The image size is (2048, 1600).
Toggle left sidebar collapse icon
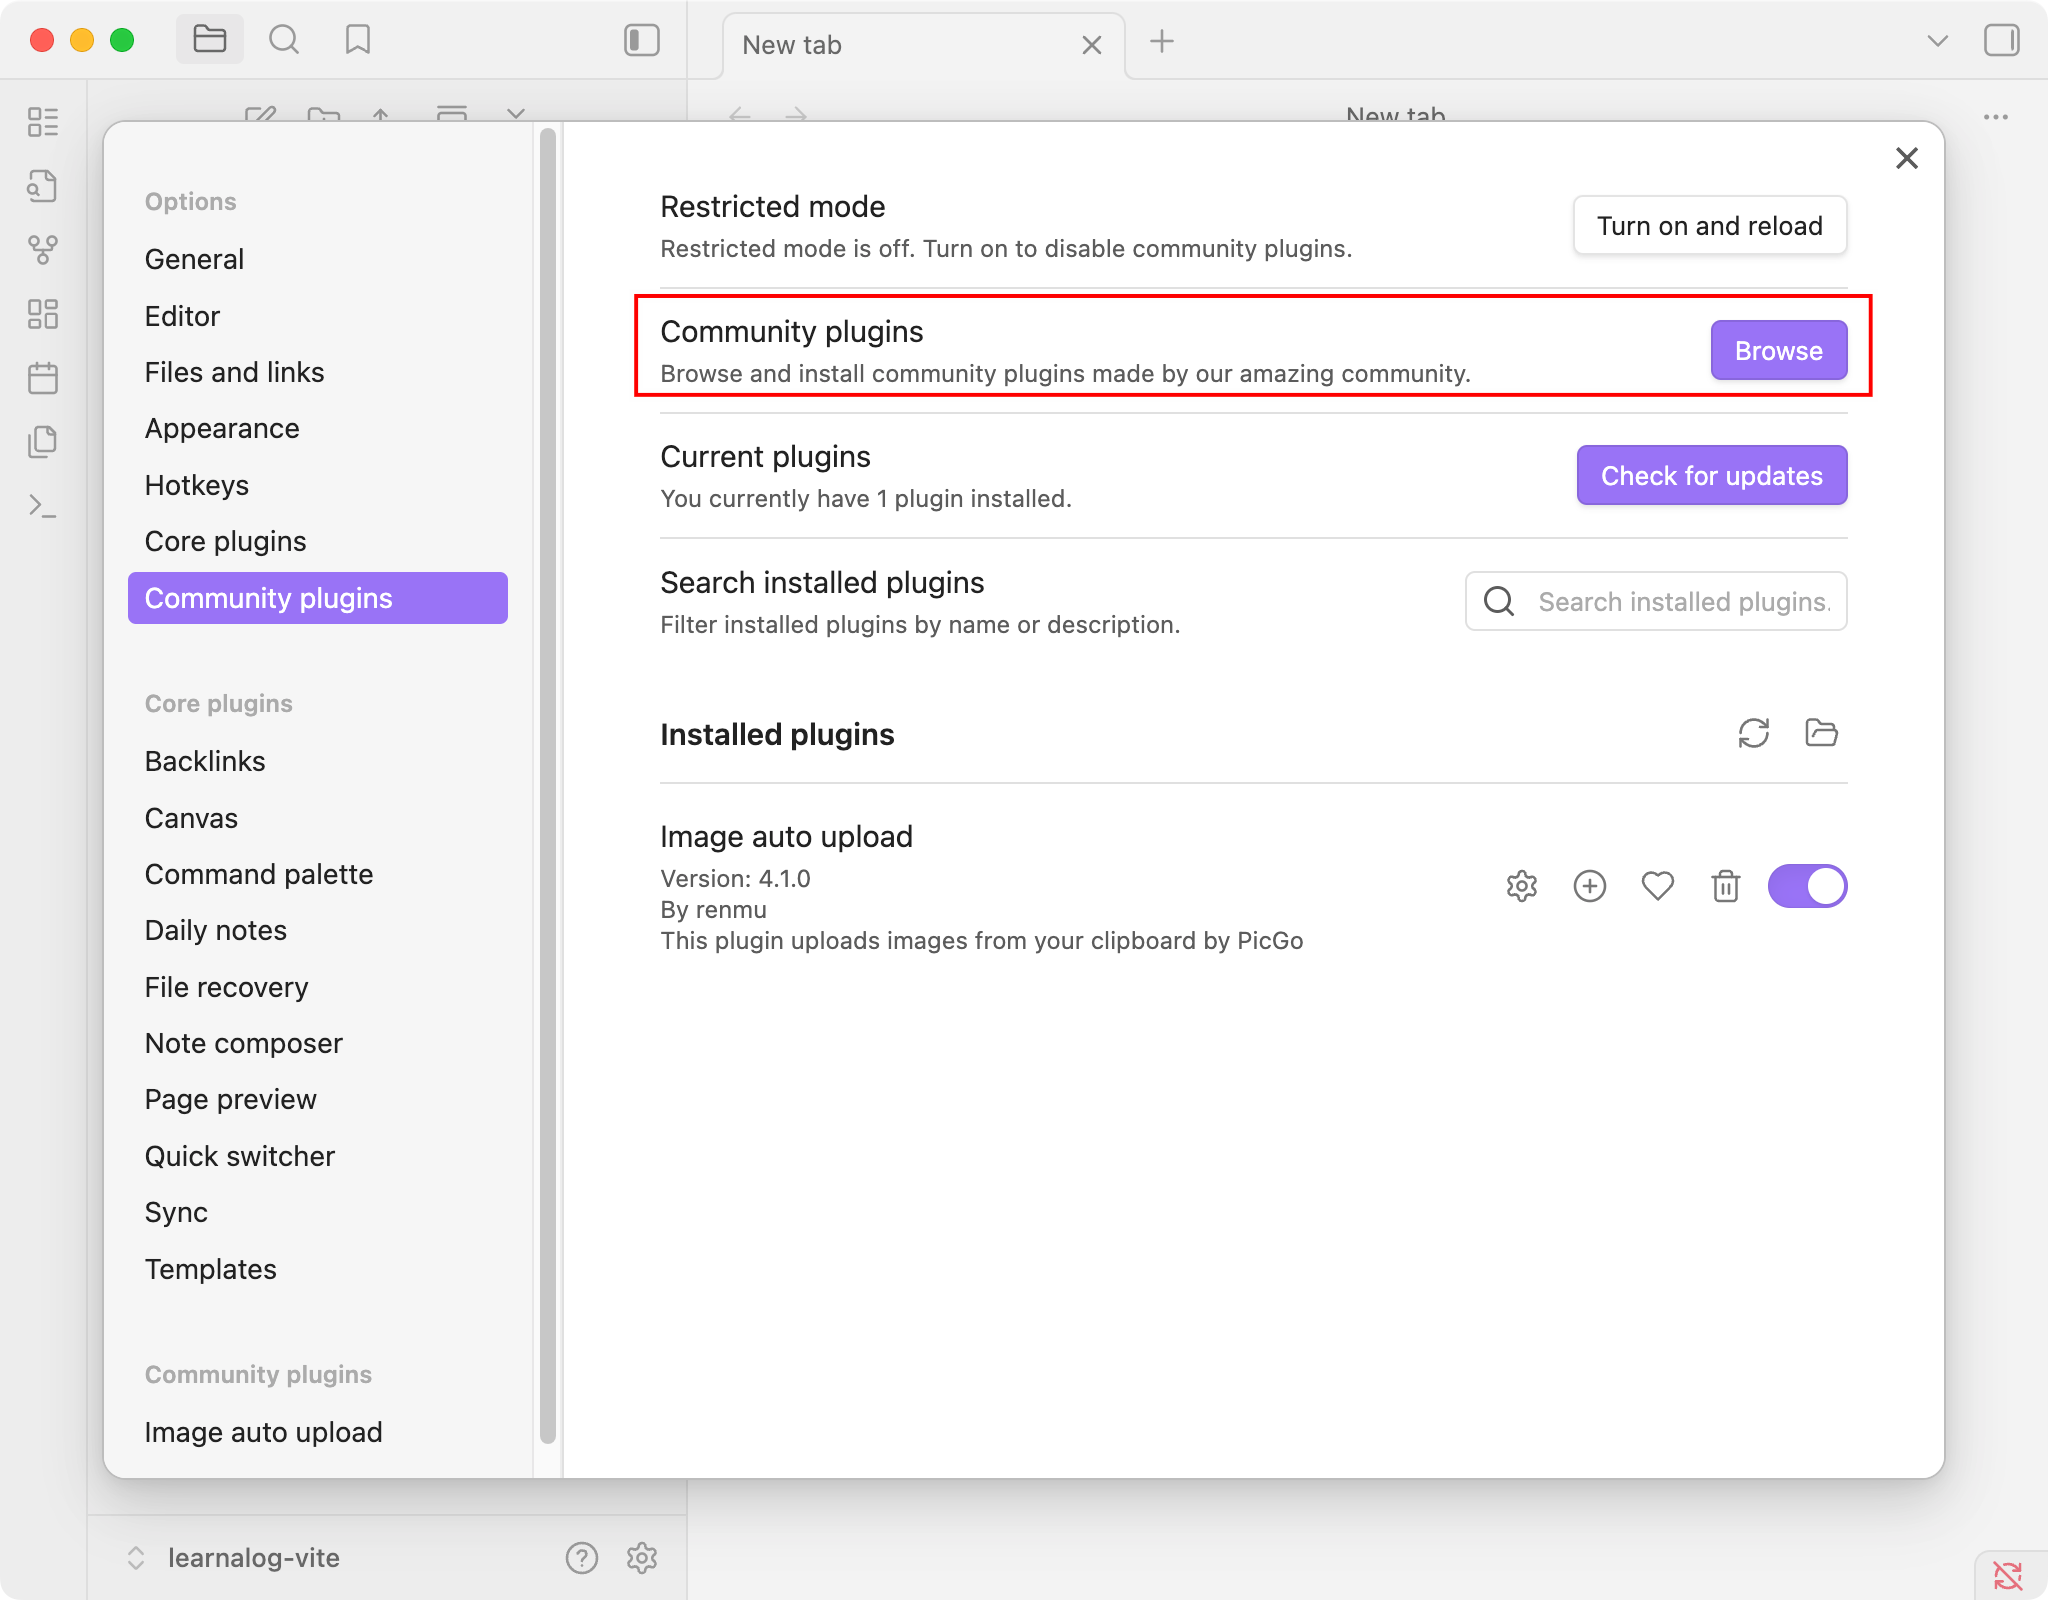[x=641, y=40]
